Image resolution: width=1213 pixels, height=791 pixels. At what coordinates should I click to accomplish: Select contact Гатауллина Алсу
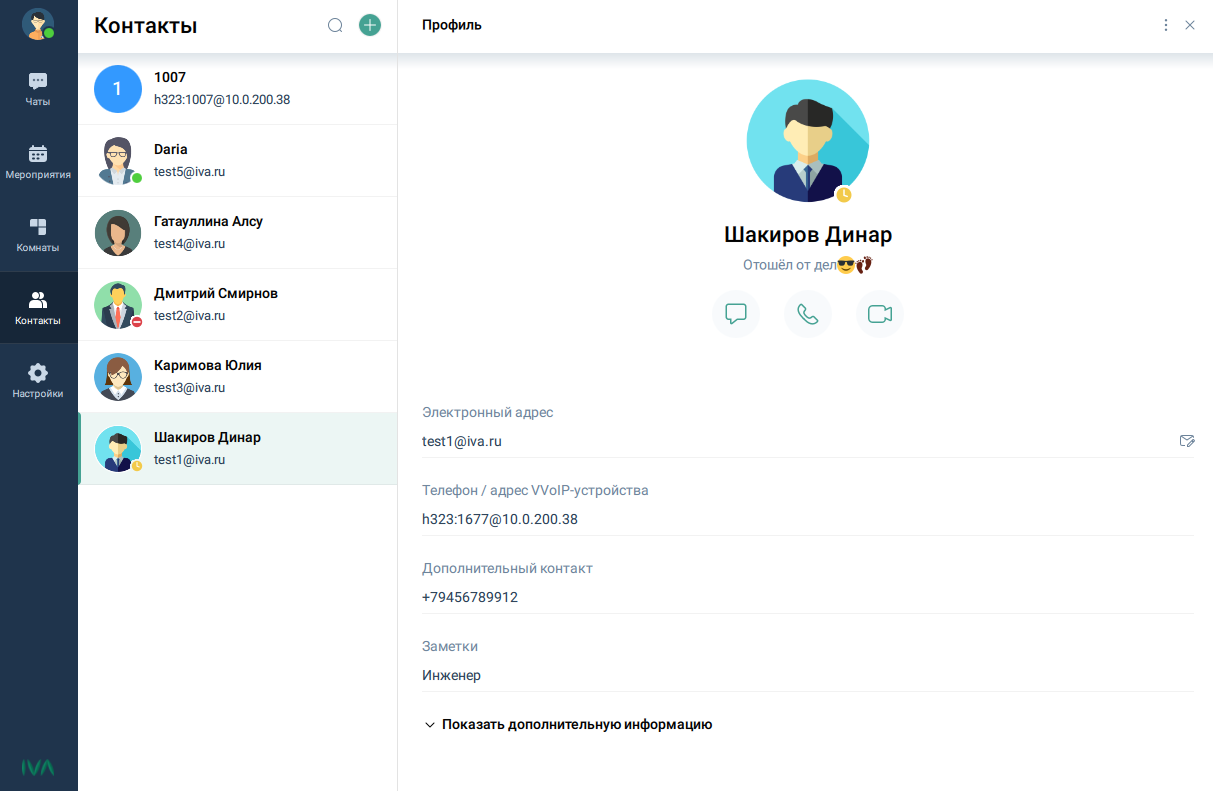238,232
